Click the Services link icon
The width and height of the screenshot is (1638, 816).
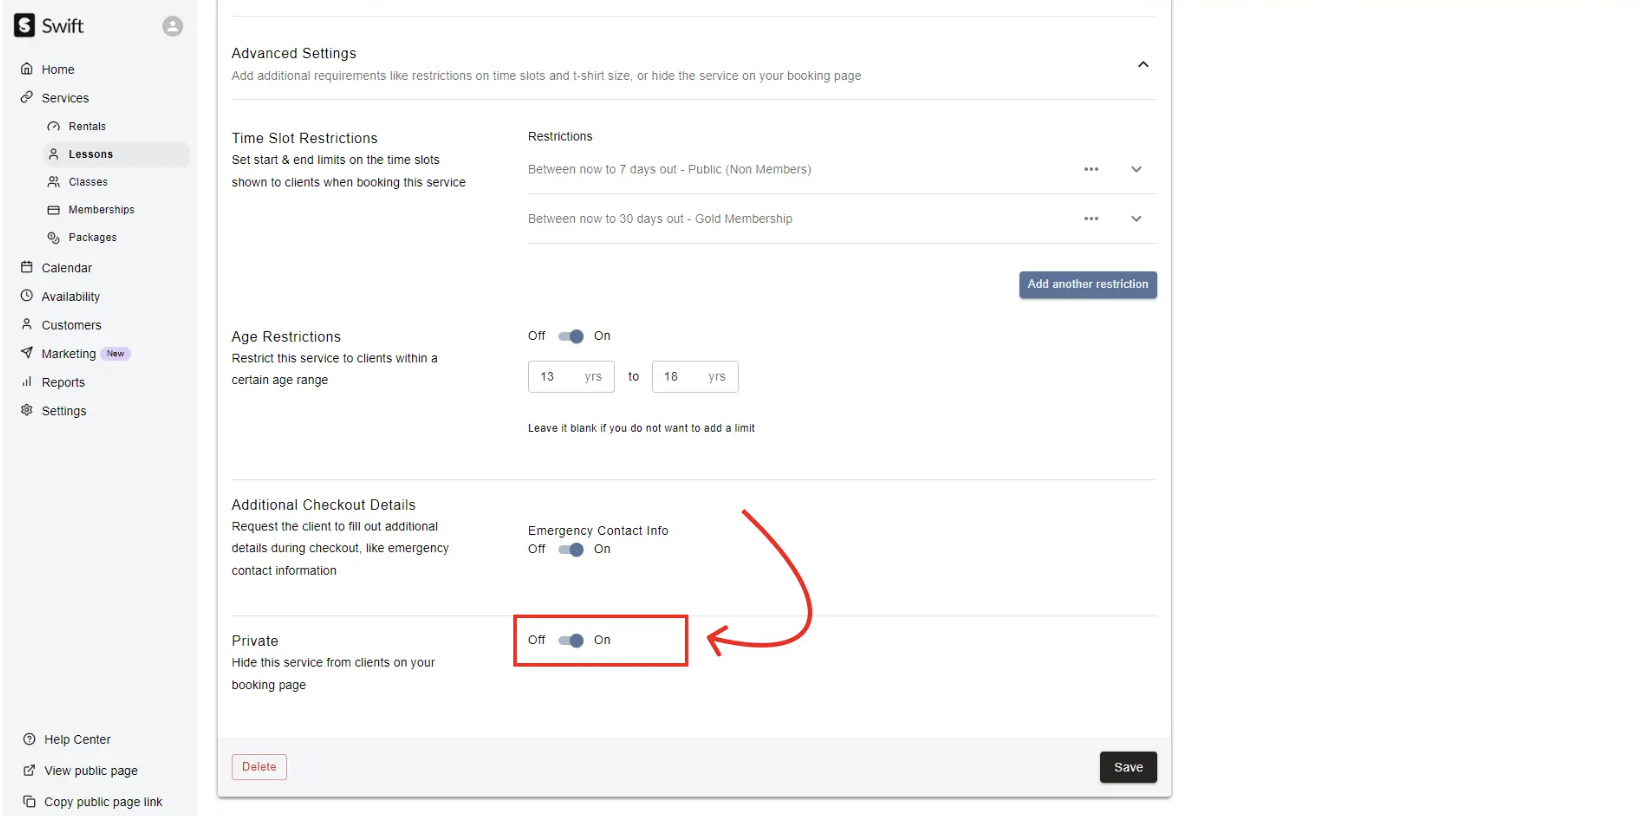(x=27, y=97)
